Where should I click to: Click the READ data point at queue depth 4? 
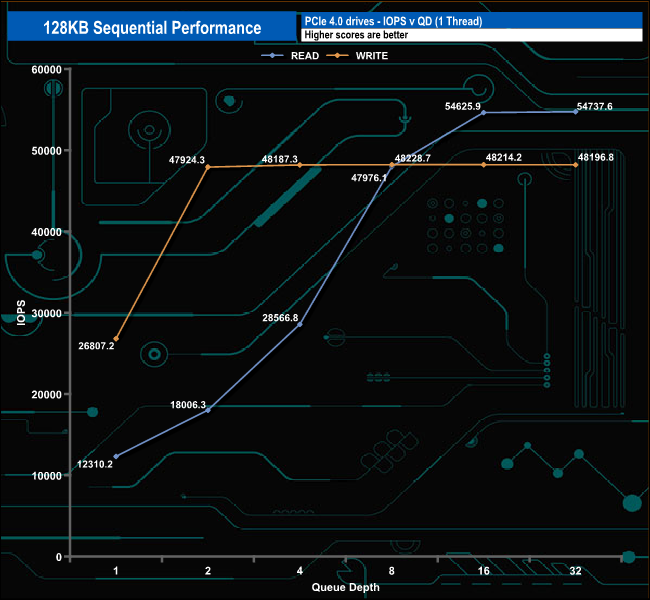click(300, 324)
